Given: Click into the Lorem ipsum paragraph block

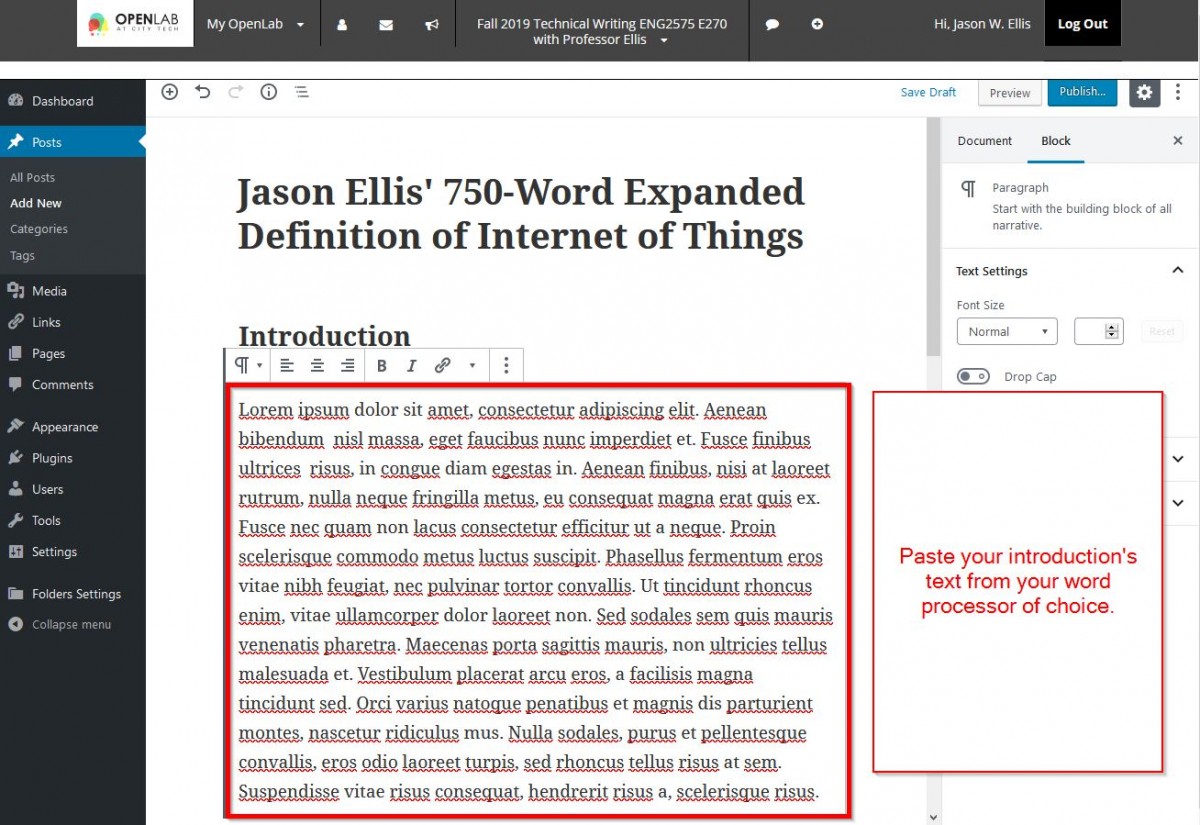Looking at the screenshot, I should pyautogui.click(x=535, y=600).
